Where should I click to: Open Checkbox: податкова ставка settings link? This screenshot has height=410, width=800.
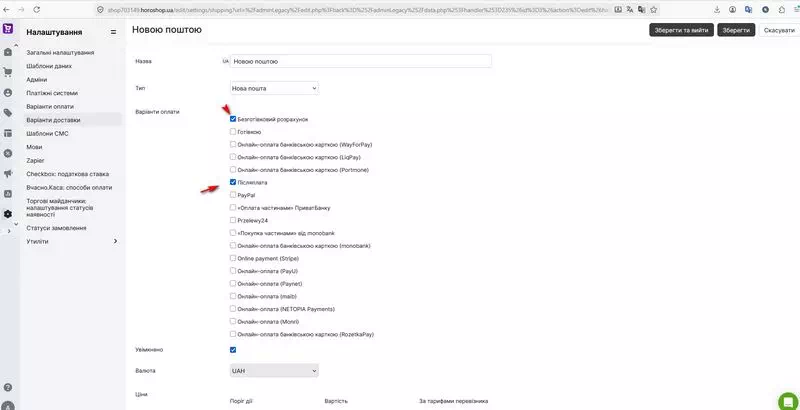pyautogui.click(x=67, y=174)
